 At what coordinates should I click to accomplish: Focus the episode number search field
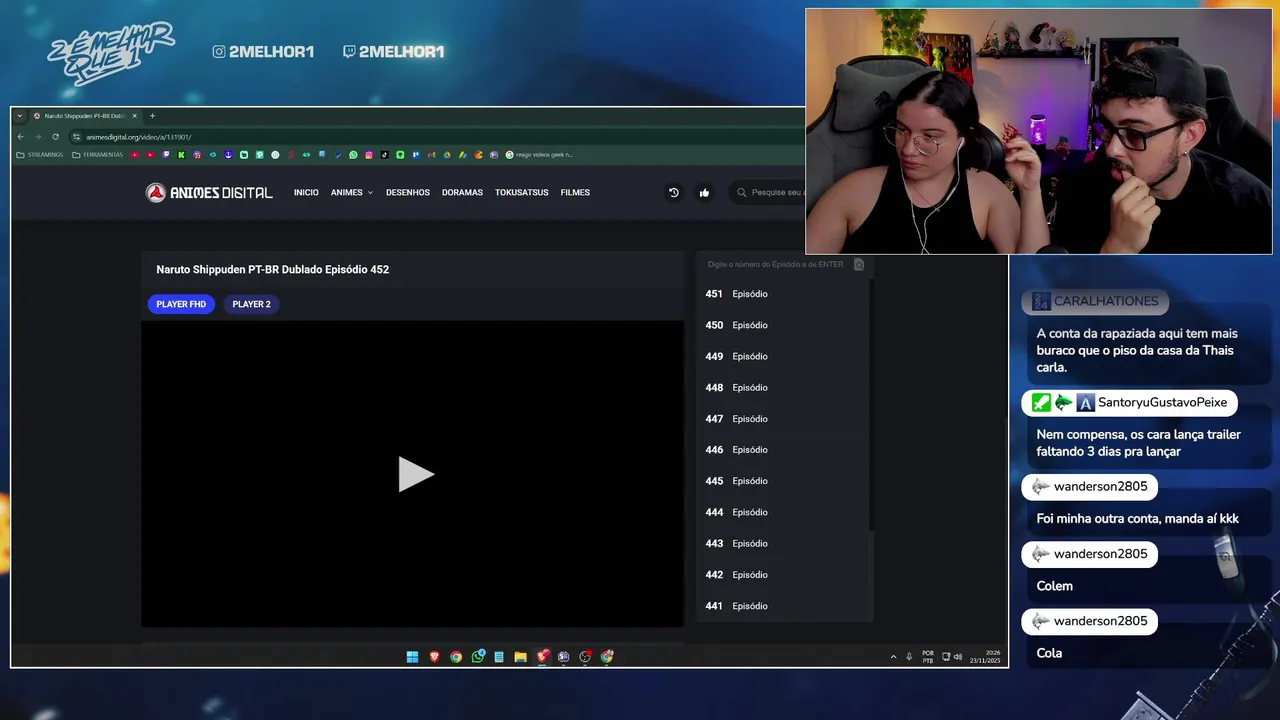tap(776, 265)
